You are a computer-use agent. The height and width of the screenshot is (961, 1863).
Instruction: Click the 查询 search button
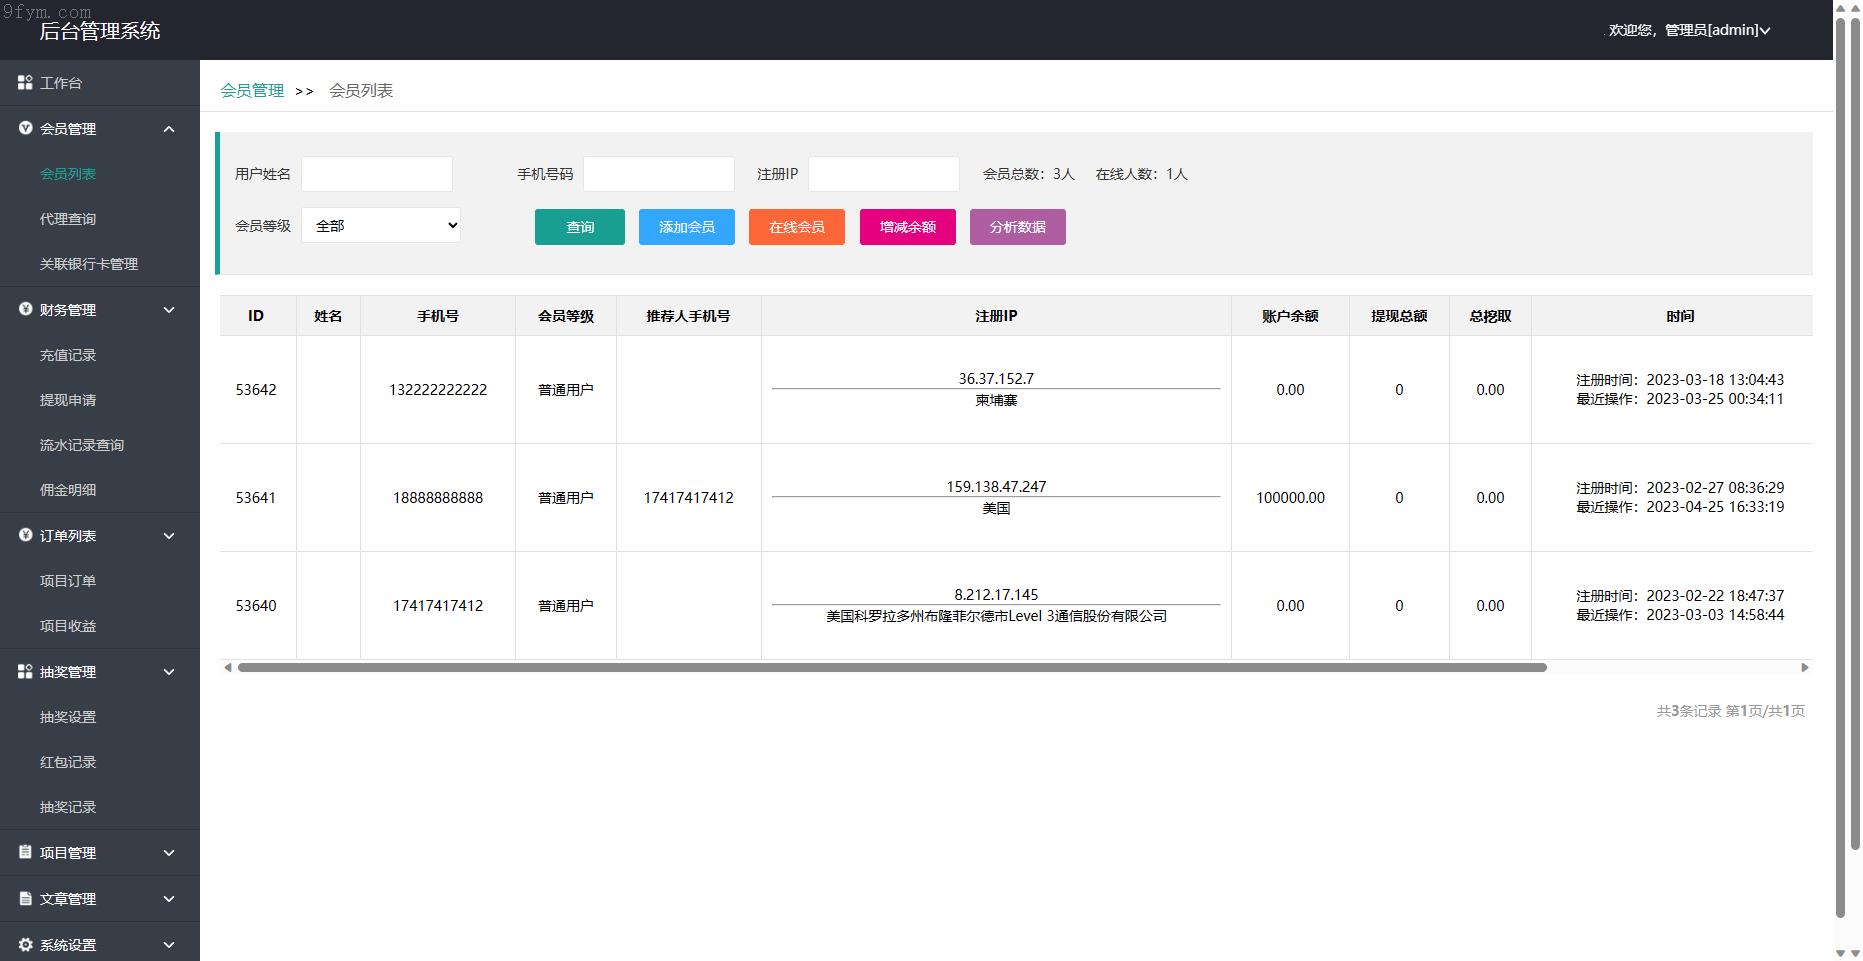pos(579,227)
